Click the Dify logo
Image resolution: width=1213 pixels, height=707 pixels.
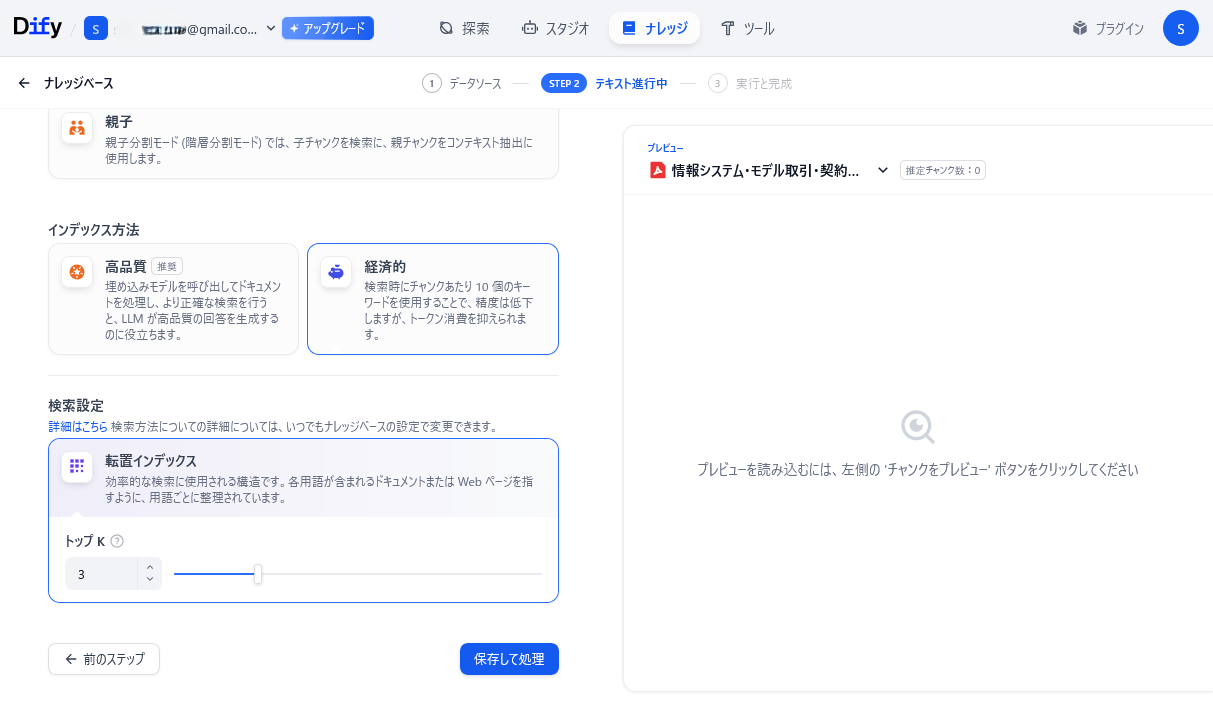pyautogui.click(x=37, y=27)
